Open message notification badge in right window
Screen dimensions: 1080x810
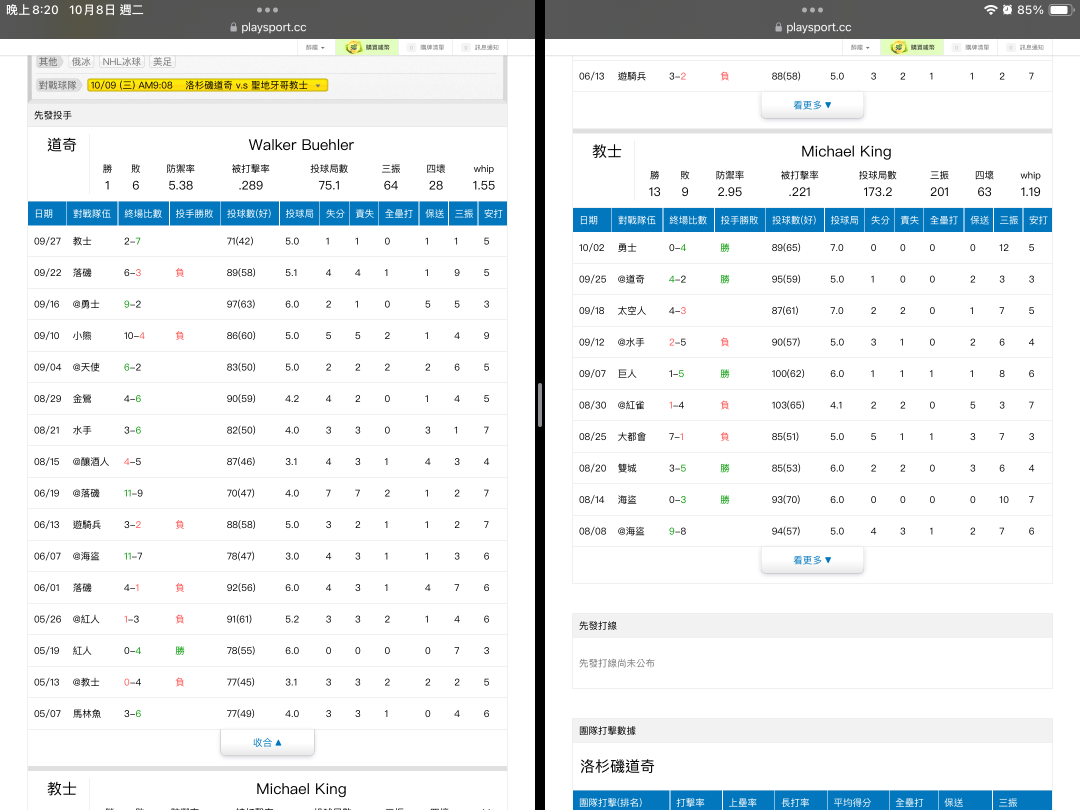1026,47
